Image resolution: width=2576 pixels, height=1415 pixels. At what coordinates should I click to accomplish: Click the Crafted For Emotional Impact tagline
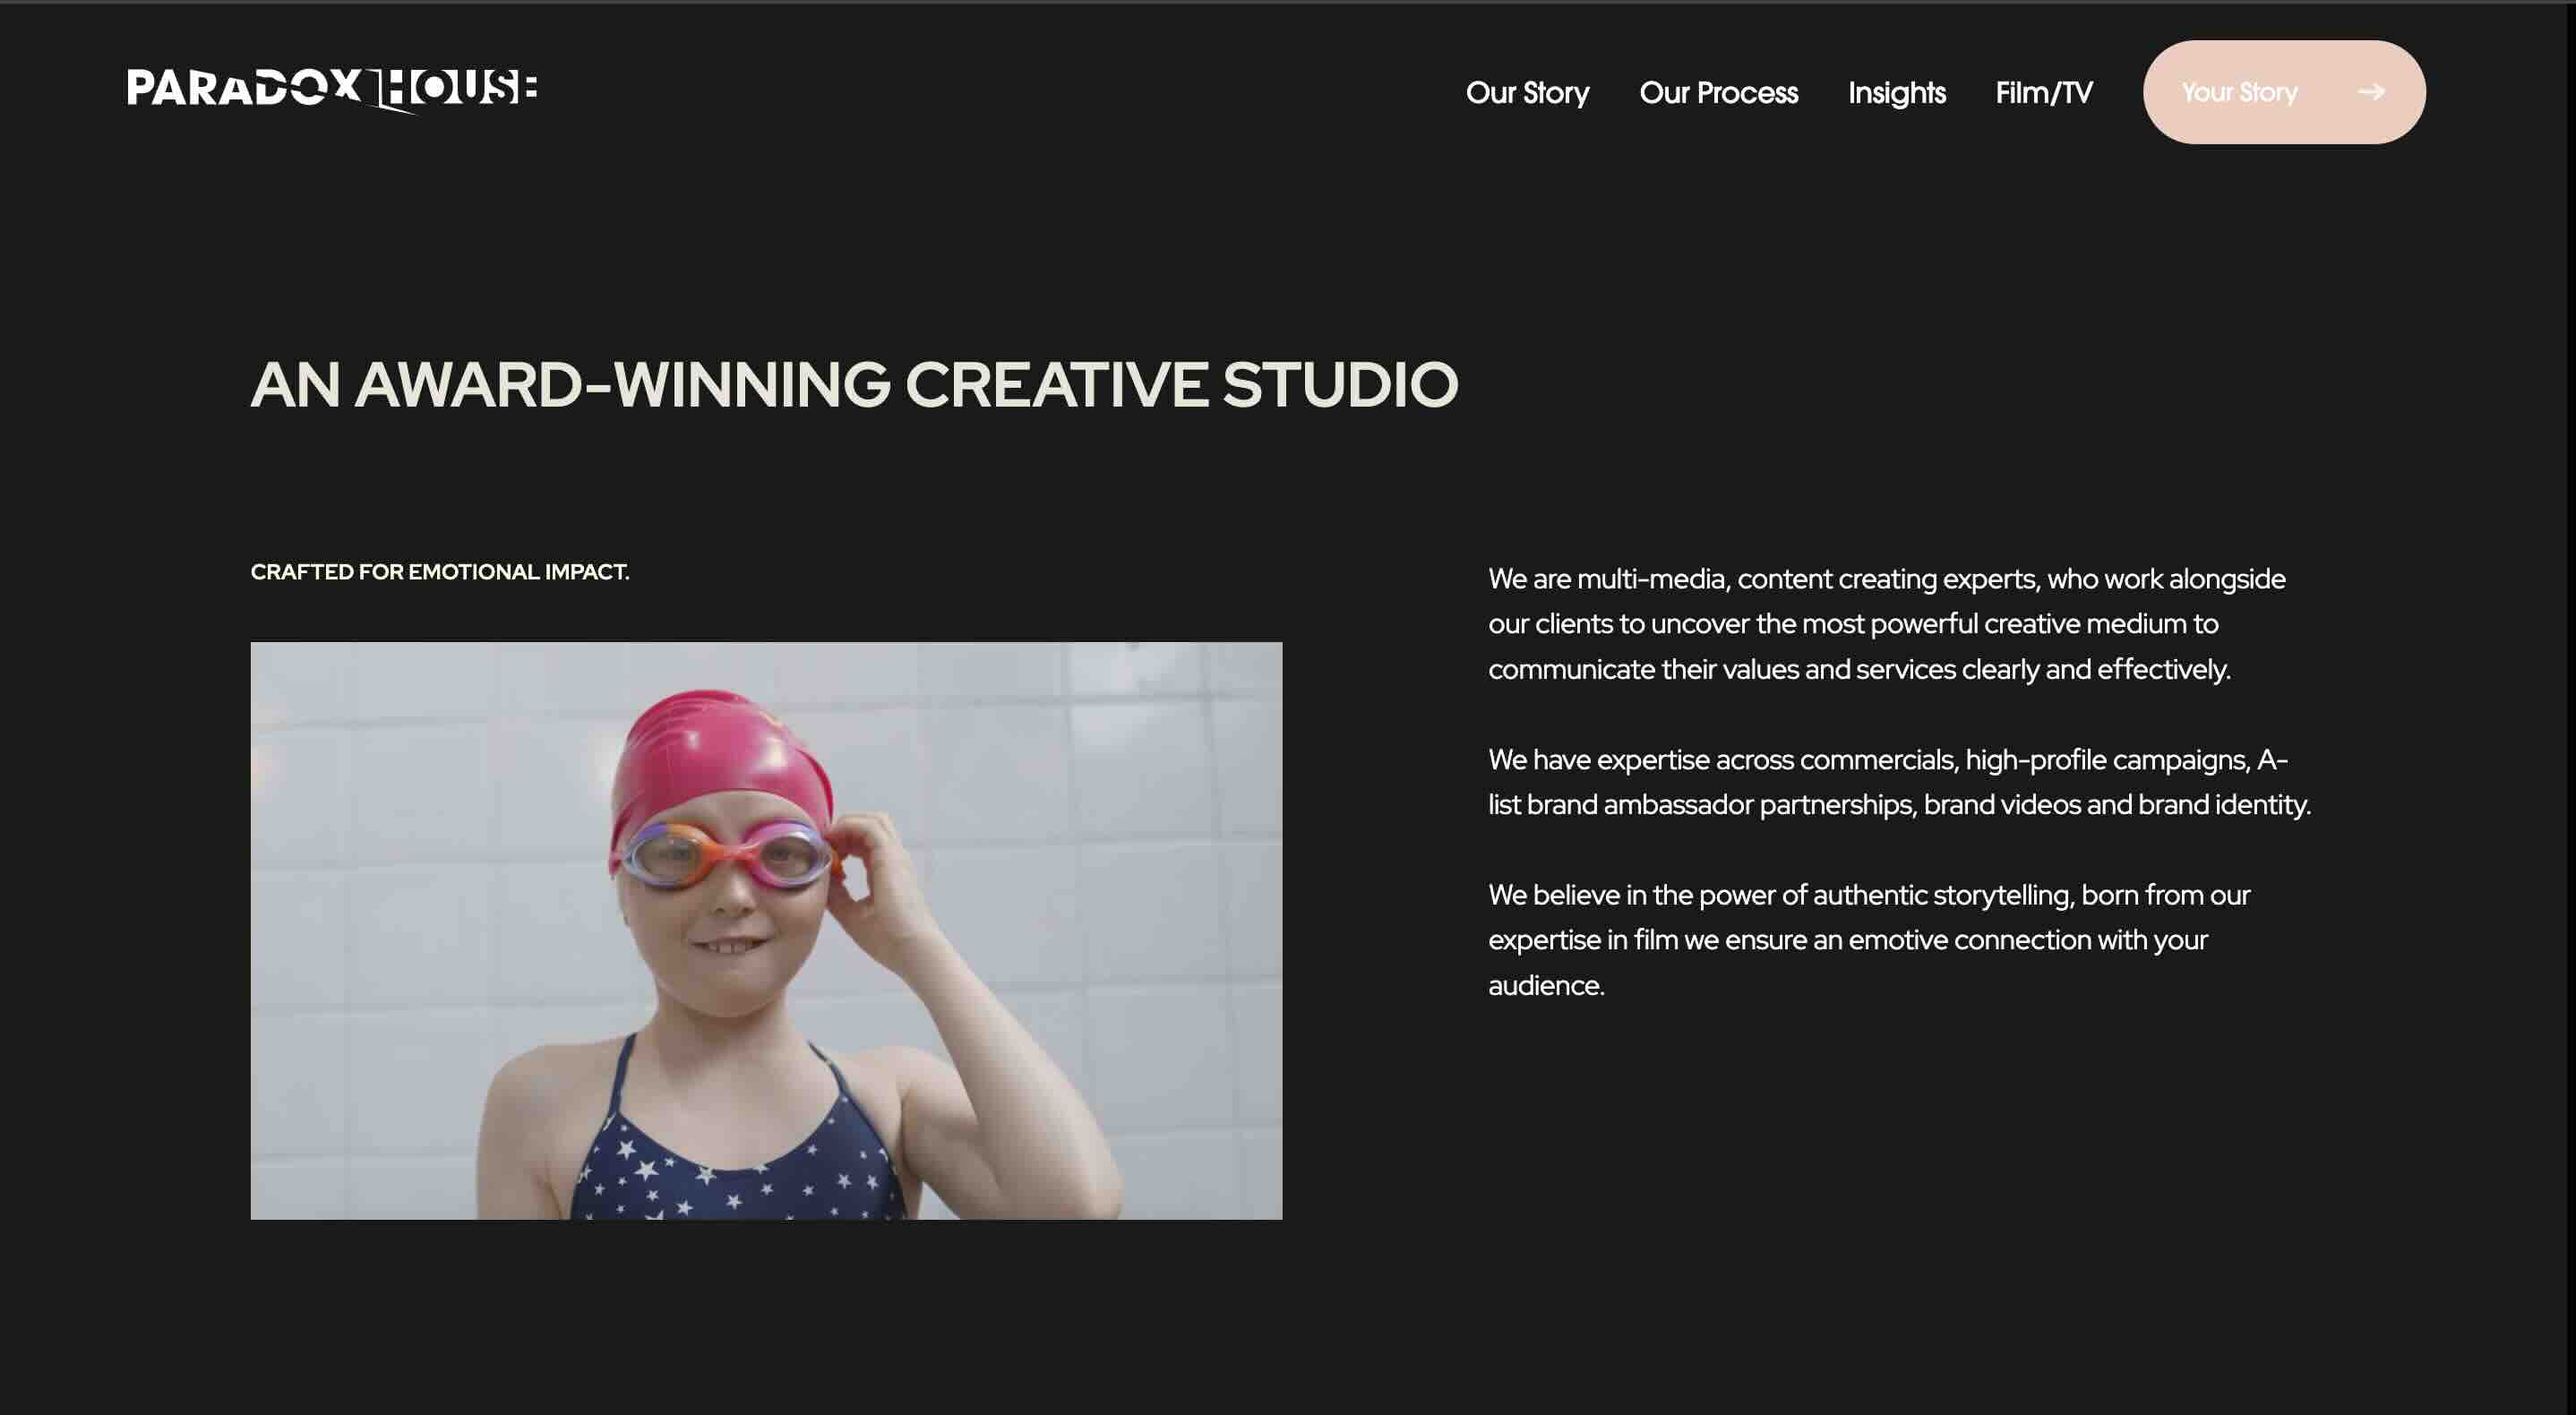click(440, 572)
